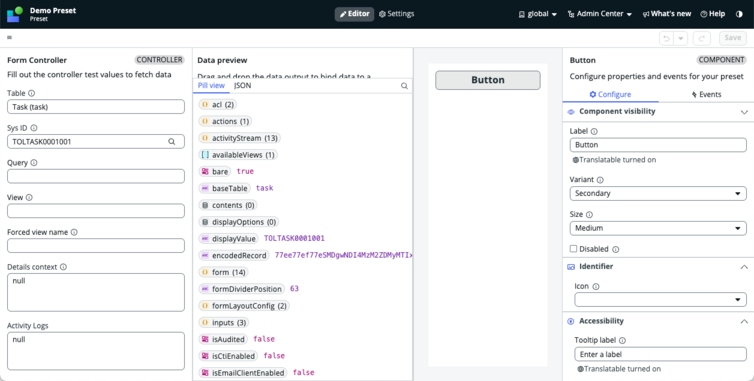754x381 pixels.
Task: Click the Sys ID info icon
Action: [34, 128]
